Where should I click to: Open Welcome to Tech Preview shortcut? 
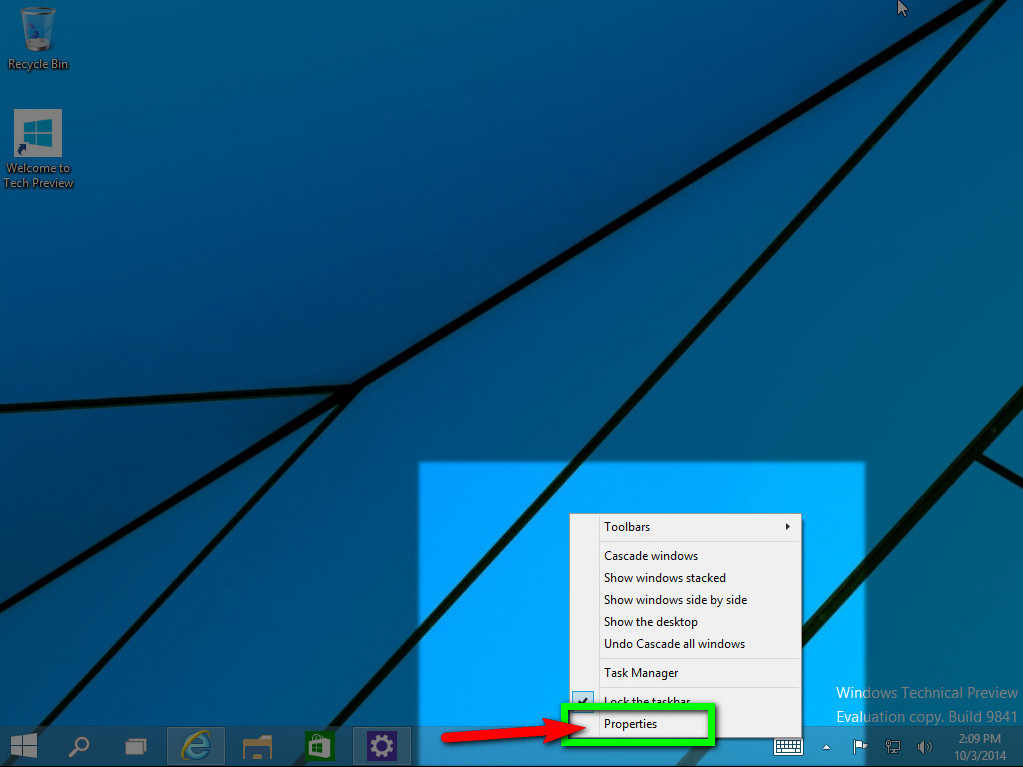click(38, 149)
